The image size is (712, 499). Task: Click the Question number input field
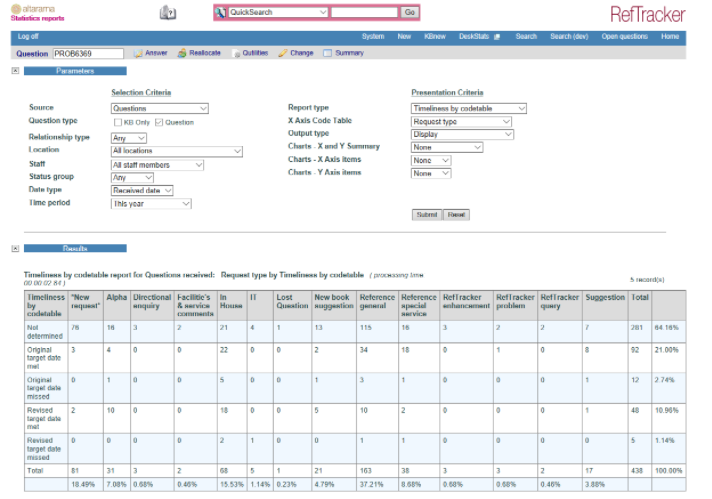coord(87,53)
